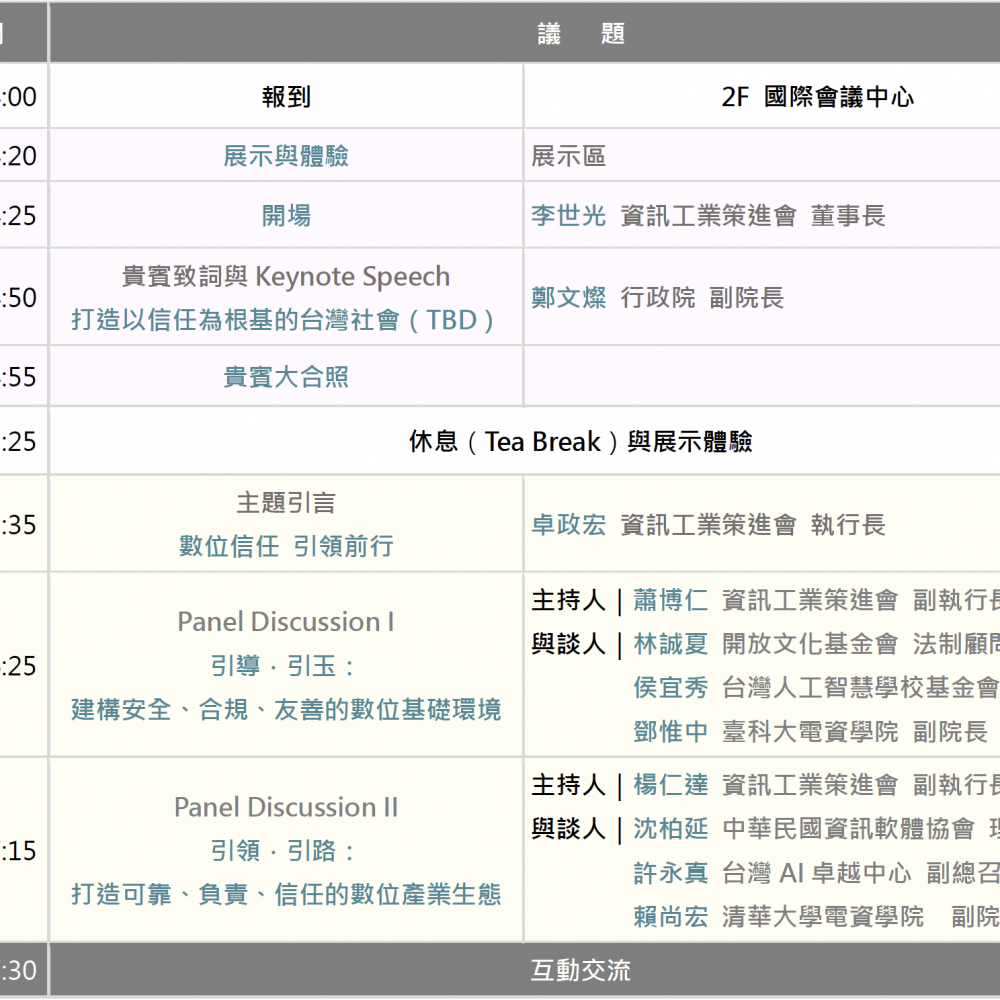Image resolution: width=1000 pixels, height=1000 pixels.
Task: Select speaker name 李世光
Action: 568,216
